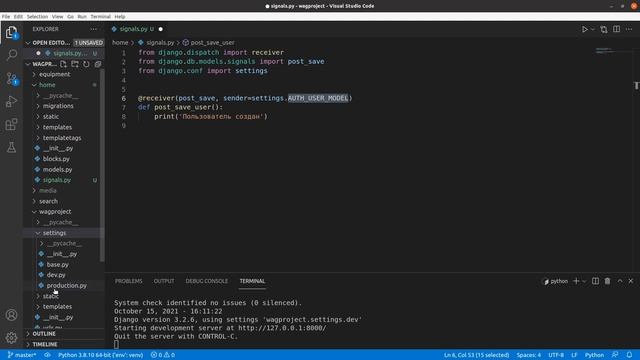Refresh the explorer tree

(x=86, y=64)
